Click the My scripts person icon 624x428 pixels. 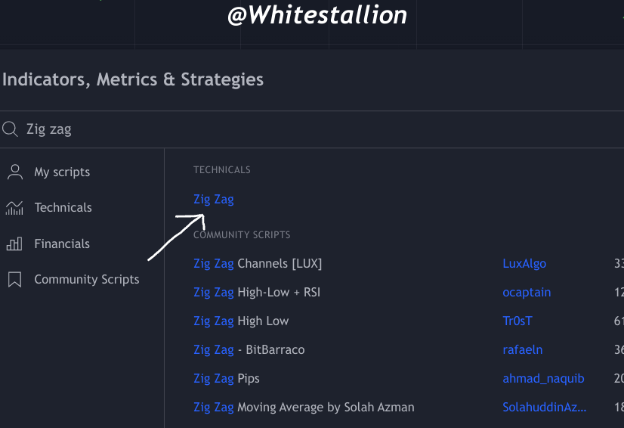click(x=15, y=172)
